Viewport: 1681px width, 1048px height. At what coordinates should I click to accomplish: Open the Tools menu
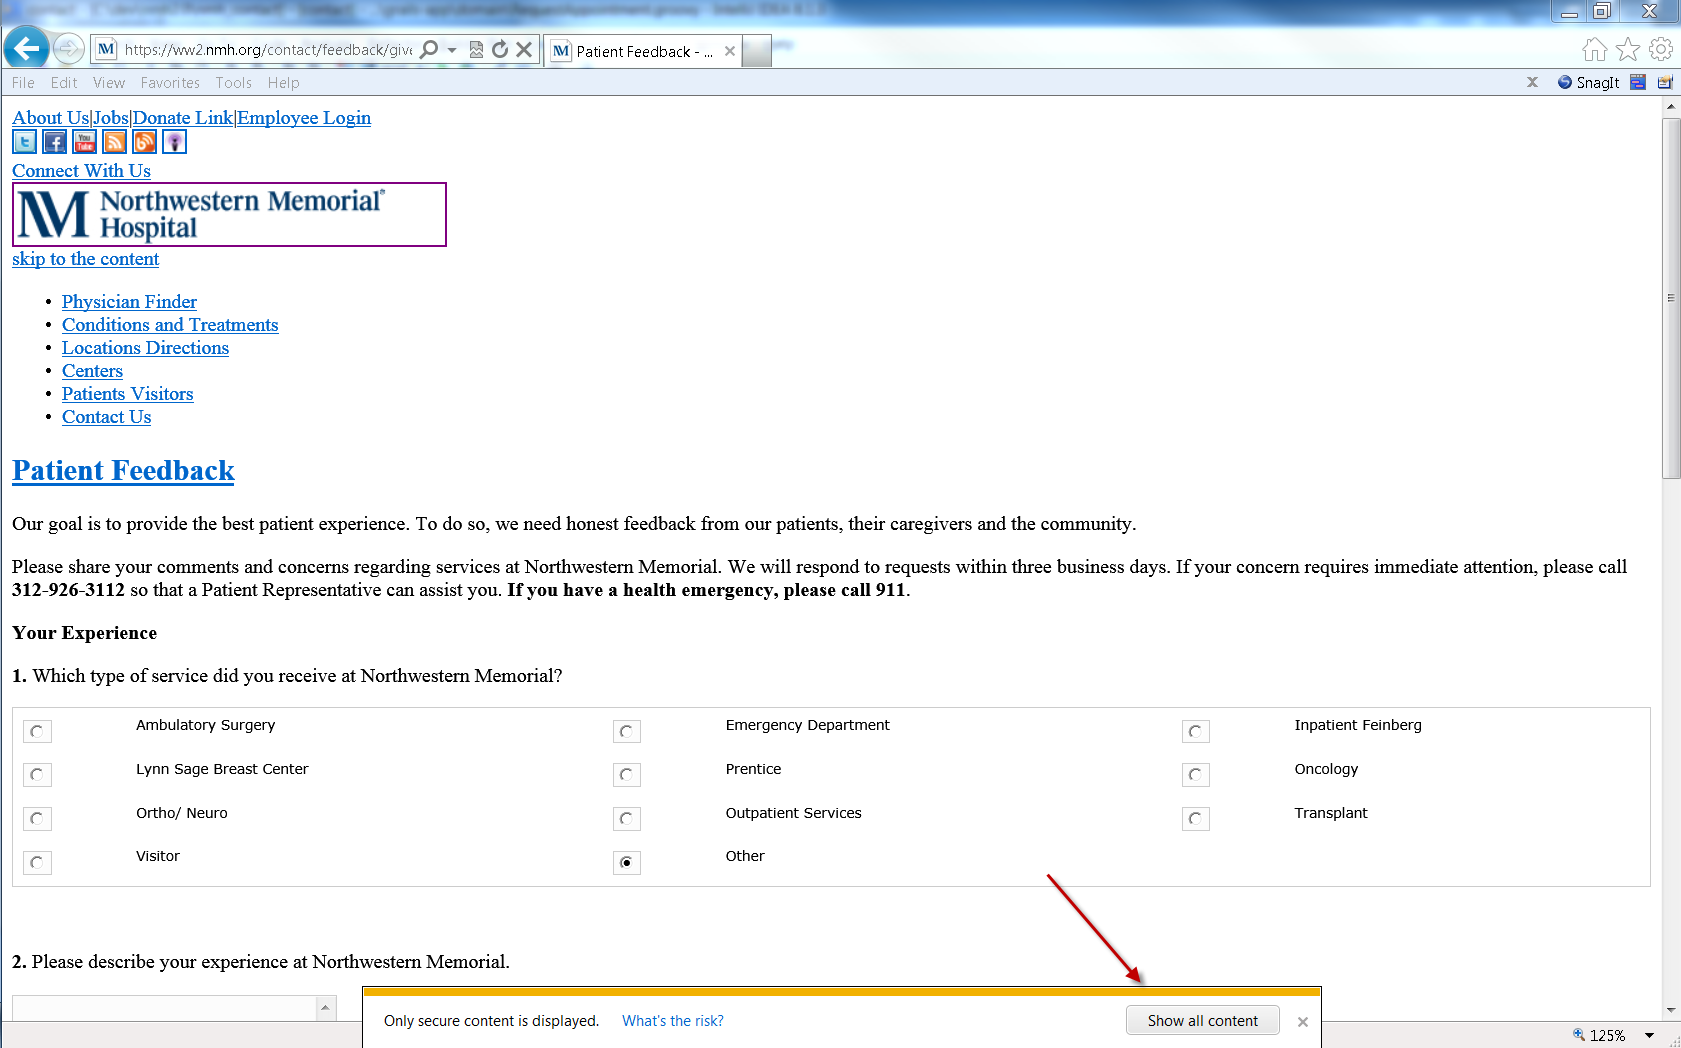click(x=234, y=83)
